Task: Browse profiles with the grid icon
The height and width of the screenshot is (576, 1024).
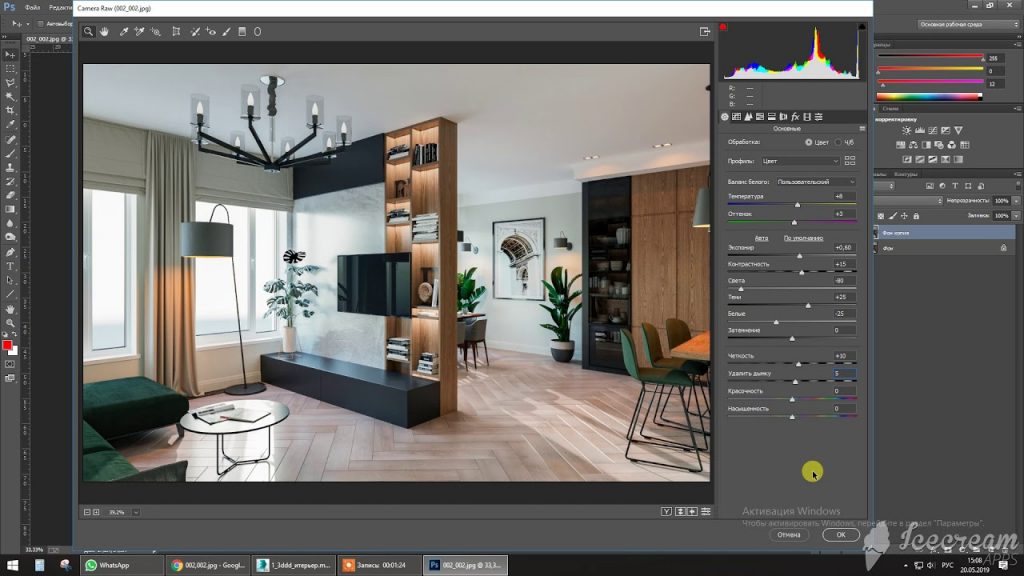Action: tap(850, 161)
